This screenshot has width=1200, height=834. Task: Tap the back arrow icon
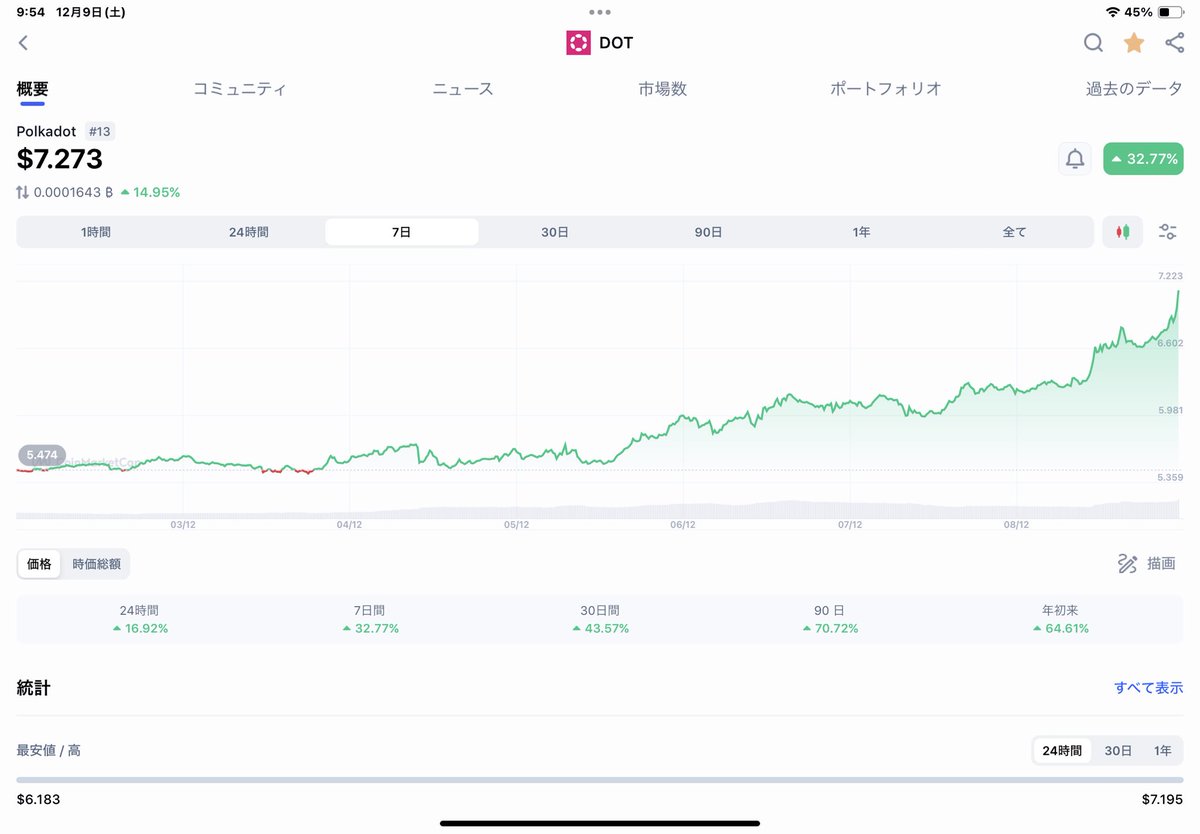tap(23, 43)
